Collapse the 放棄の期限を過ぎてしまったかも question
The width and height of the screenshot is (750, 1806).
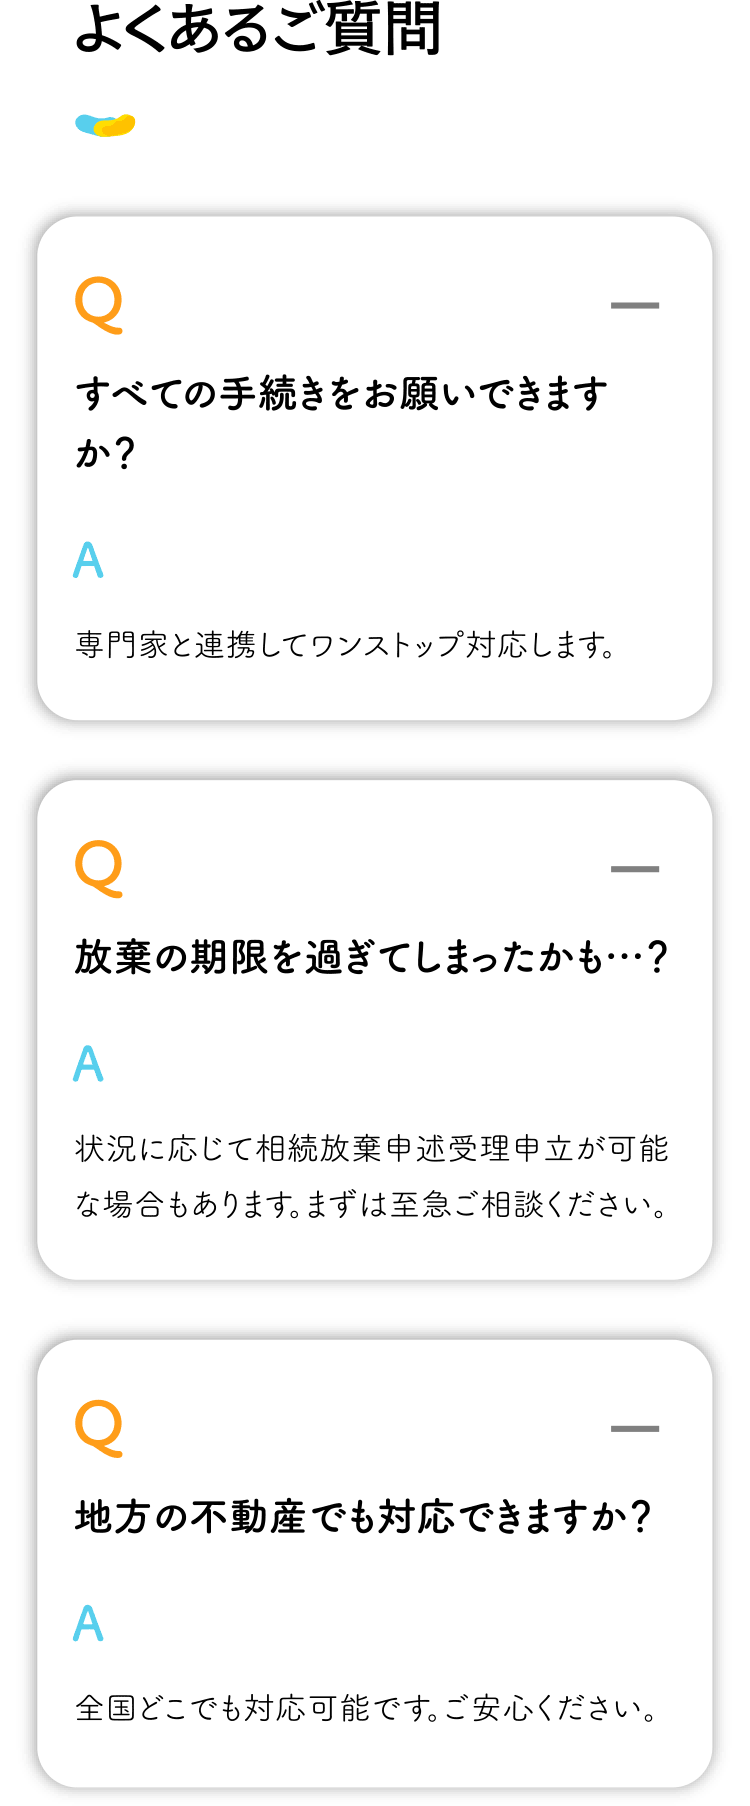coord(635,869)
